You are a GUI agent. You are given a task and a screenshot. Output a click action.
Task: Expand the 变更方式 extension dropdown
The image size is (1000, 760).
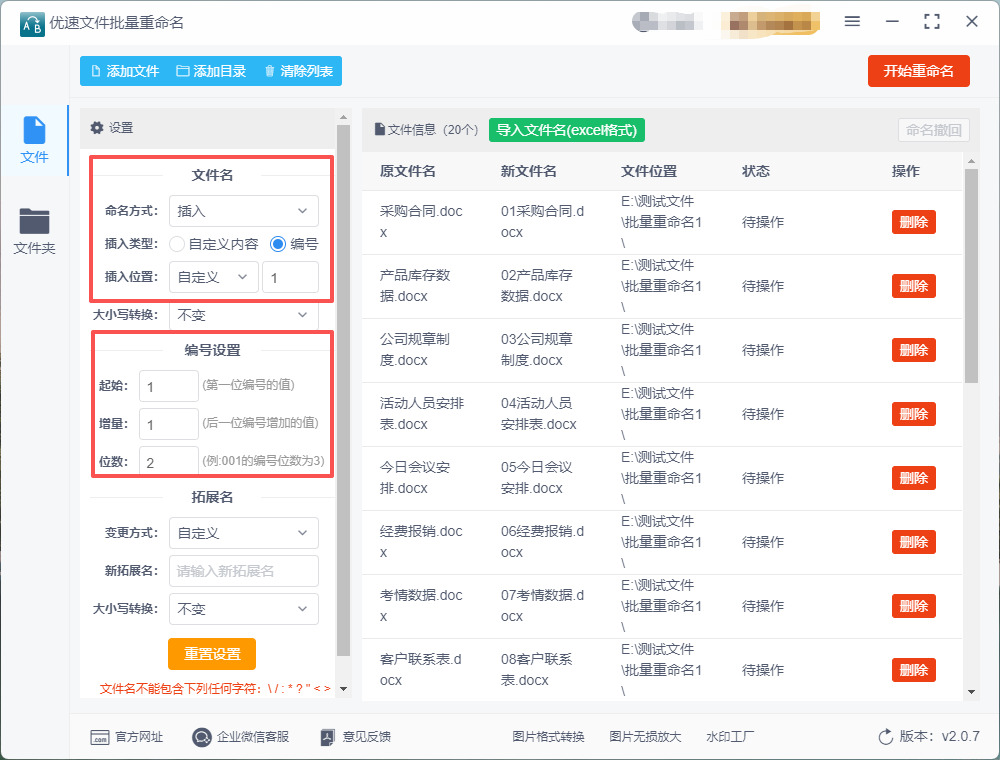(x=243, y=533)
